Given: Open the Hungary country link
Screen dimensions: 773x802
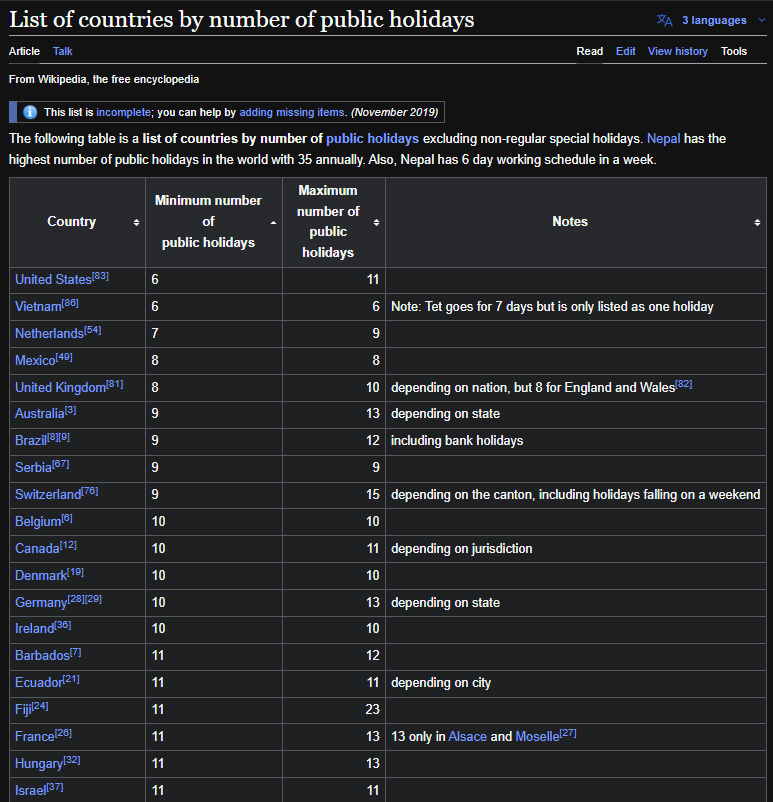Looking at the screenshot, I should click(x=39, y=764).
